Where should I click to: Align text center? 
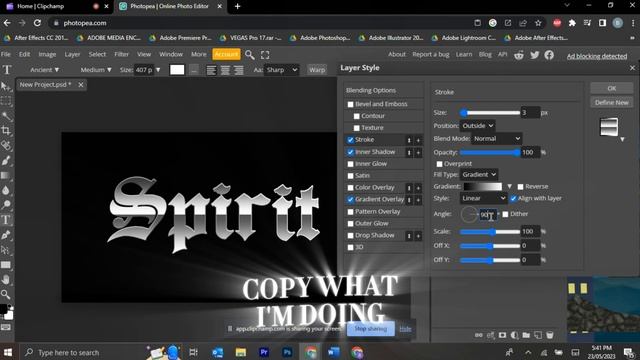click(x=225, y=70)
